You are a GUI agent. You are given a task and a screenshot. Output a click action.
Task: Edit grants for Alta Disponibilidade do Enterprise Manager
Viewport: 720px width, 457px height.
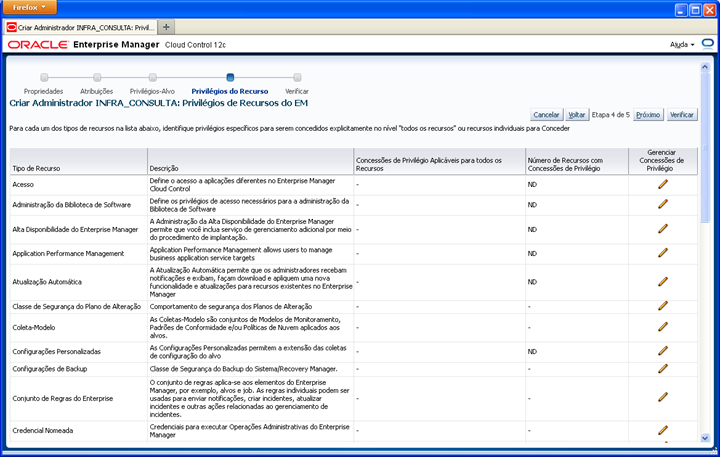663,229
